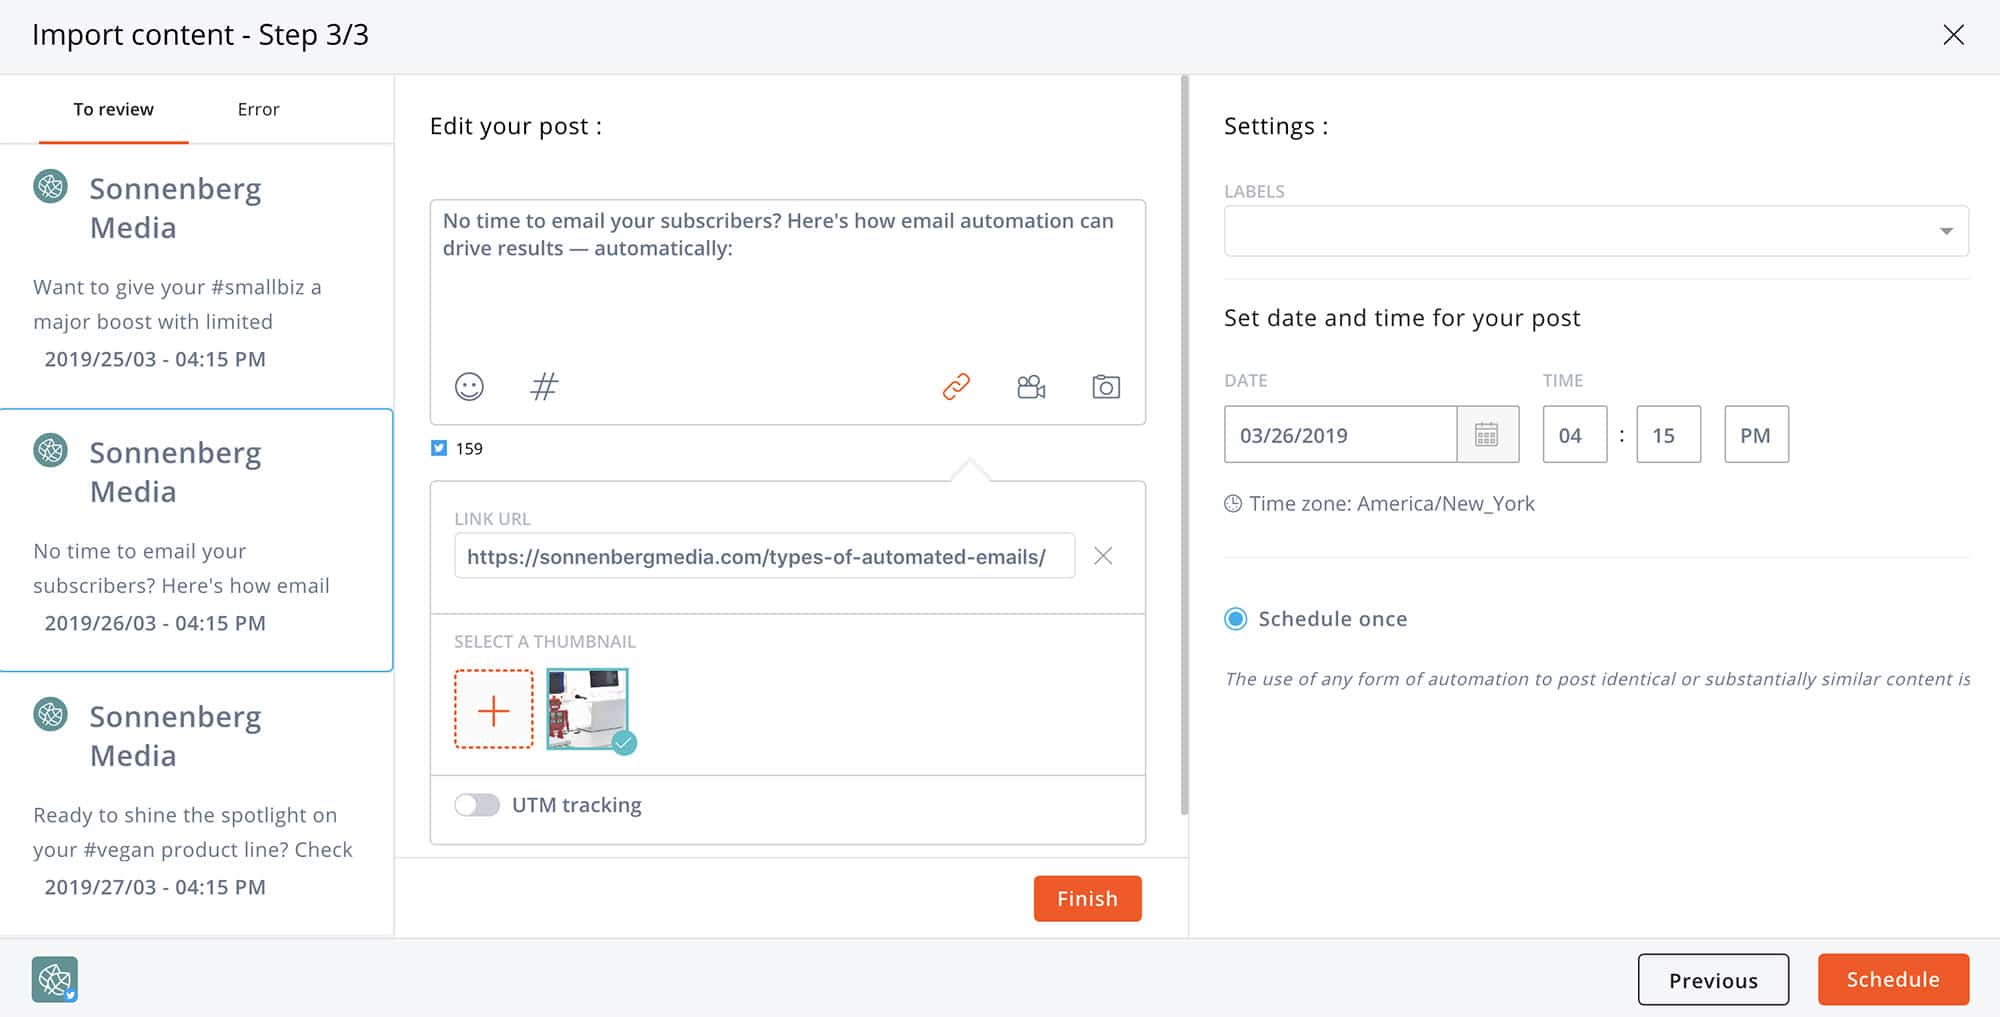This screenshot has height=1017, width=2000.
Task: Enable UTM tracking switch
Action: (477, 805)
